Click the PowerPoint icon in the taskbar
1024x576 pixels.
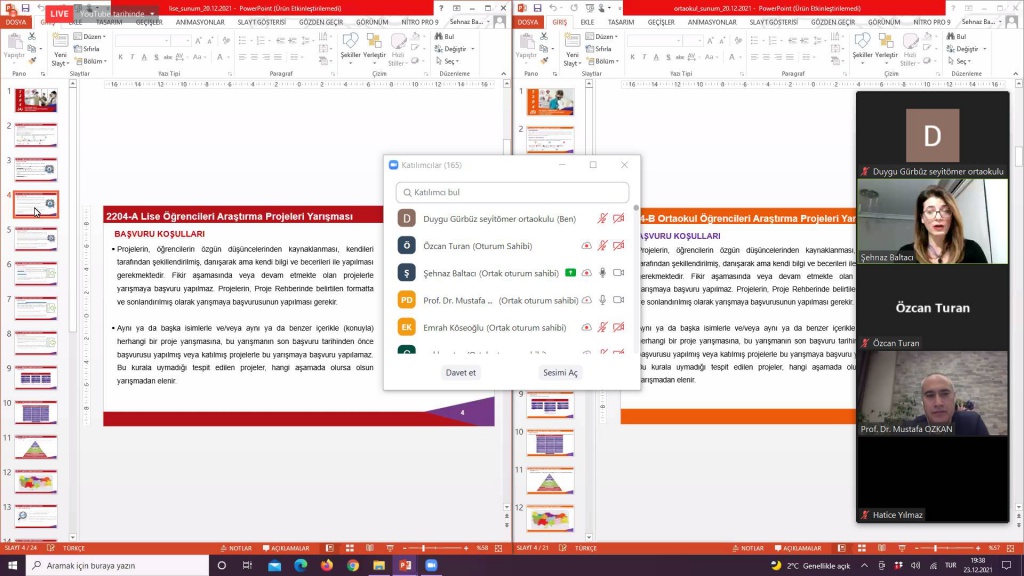coord(405,565)
